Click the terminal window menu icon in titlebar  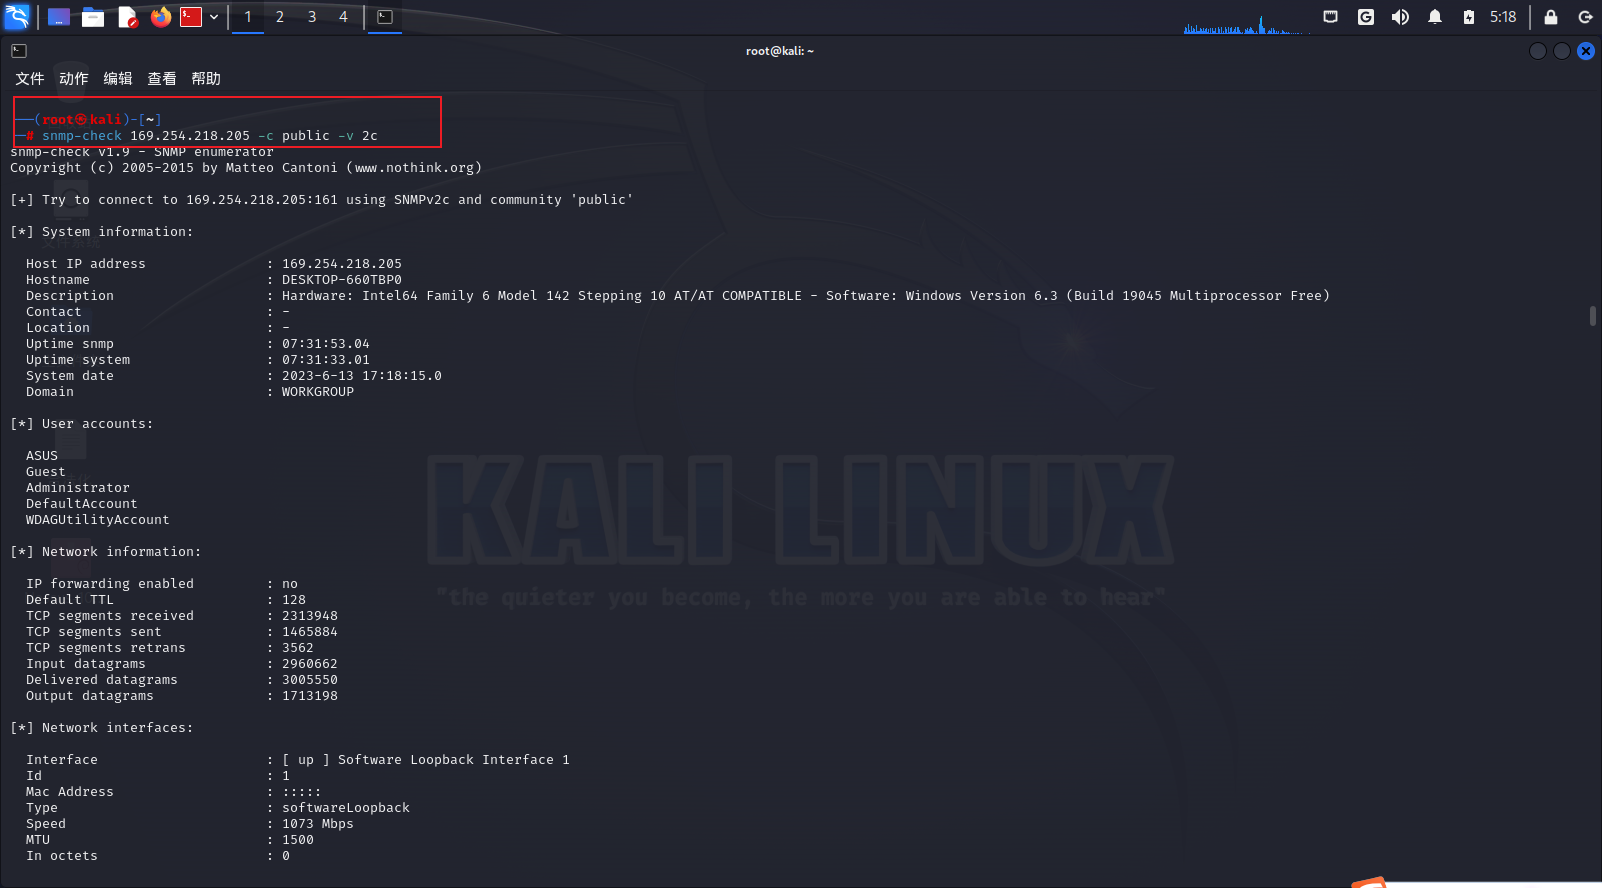19,51
